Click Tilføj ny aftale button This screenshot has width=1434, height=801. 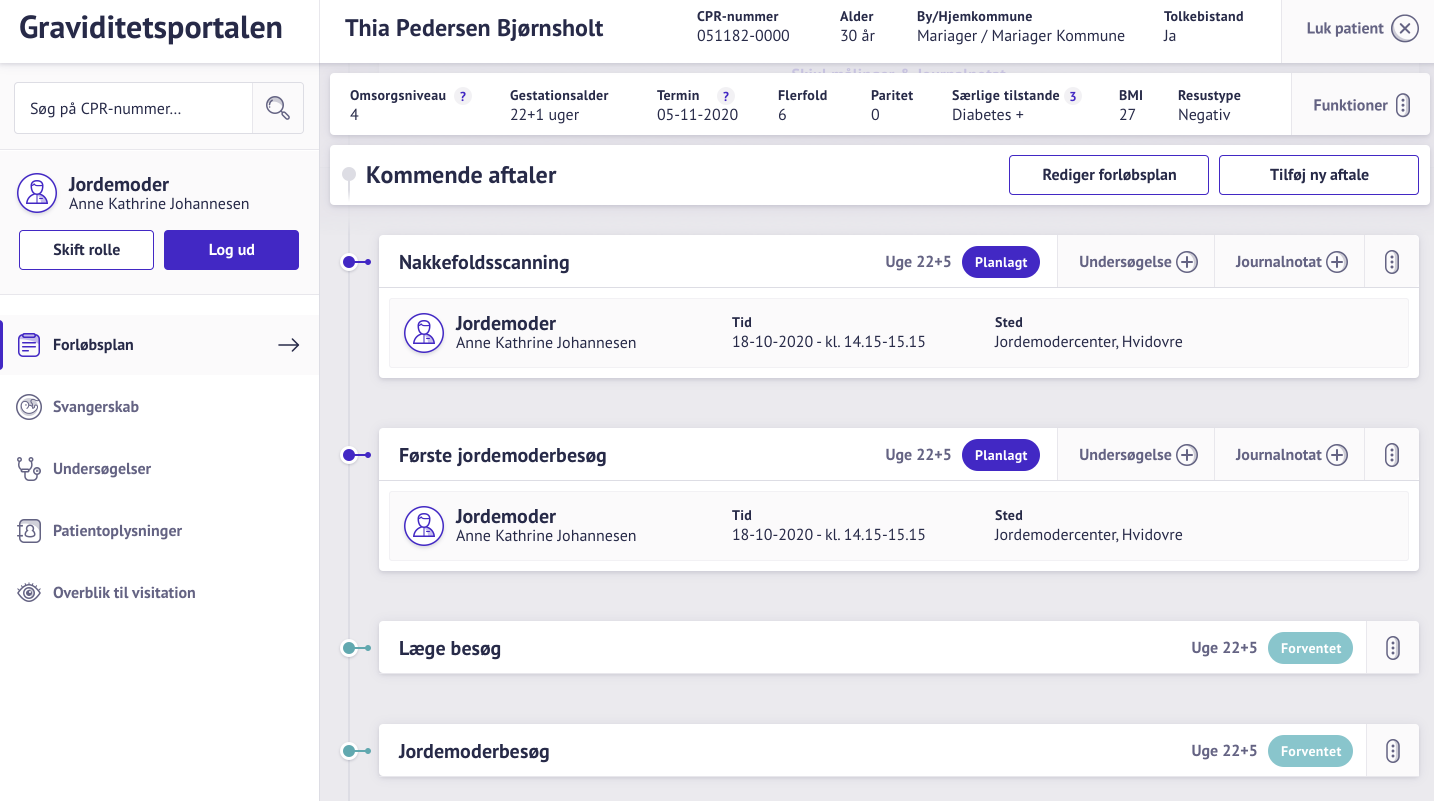pos(1318,175)
